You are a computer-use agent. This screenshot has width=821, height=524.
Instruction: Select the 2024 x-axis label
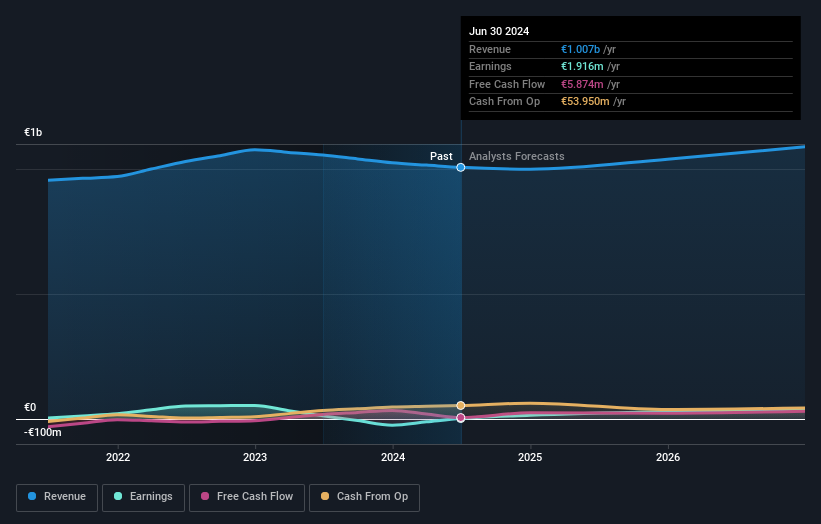click(393, 457)
